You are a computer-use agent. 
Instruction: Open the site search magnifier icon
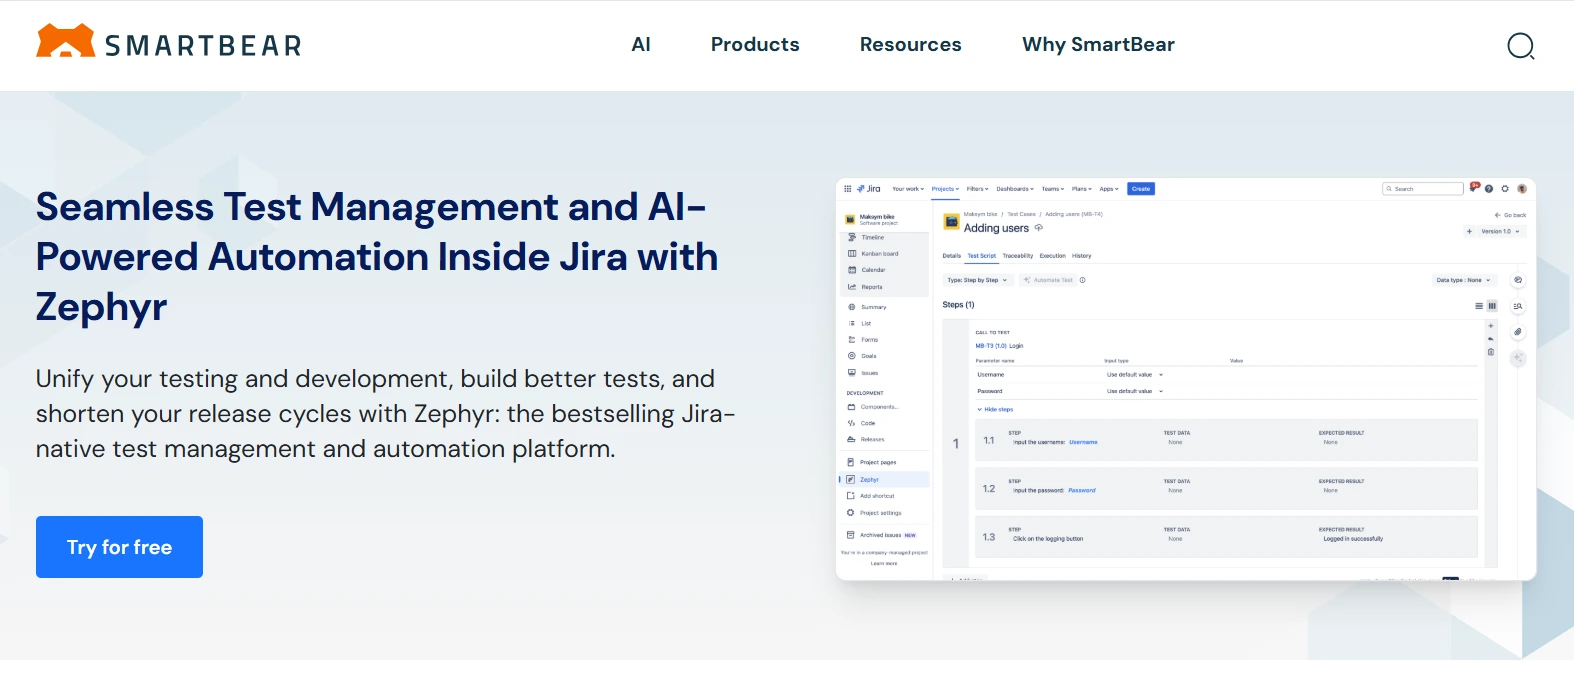pyautogui.click(x=1521, y=46)
